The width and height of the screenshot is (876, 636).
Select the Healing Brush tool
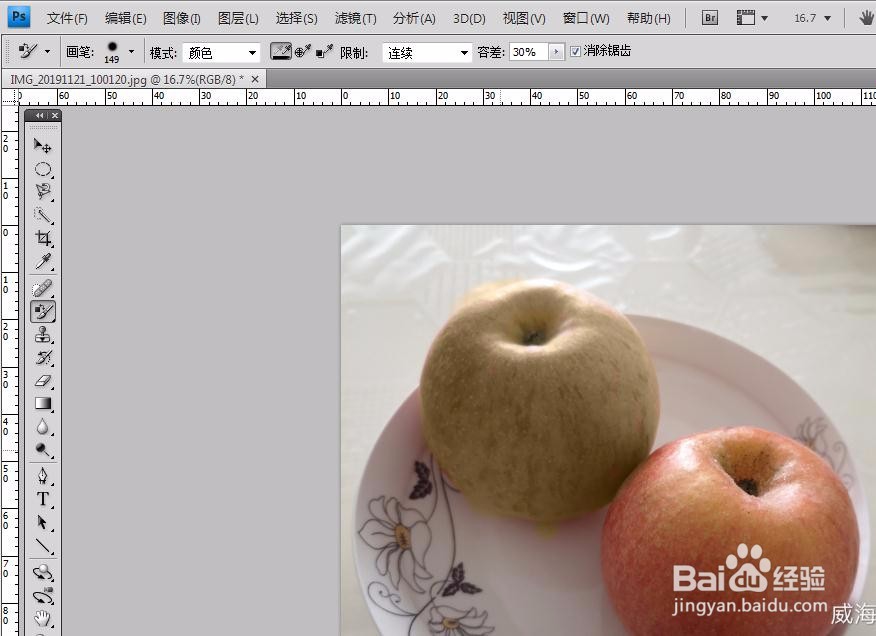42,288
